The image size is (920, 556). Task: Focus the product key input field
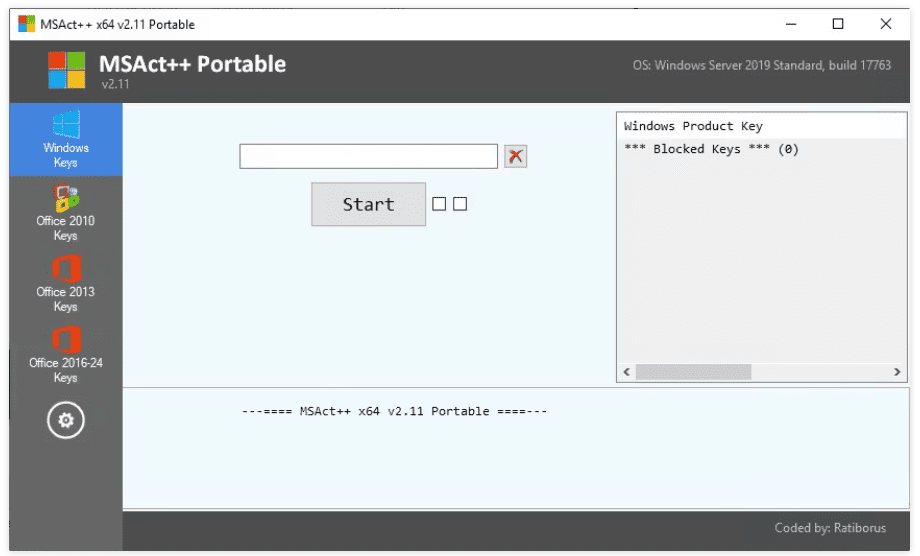tap(368, 157)
